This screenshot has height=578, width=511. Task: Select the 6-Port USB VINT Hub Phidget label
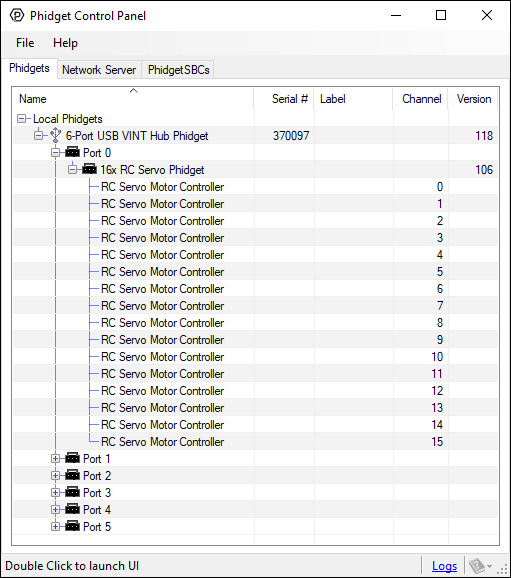pos(137,136)
